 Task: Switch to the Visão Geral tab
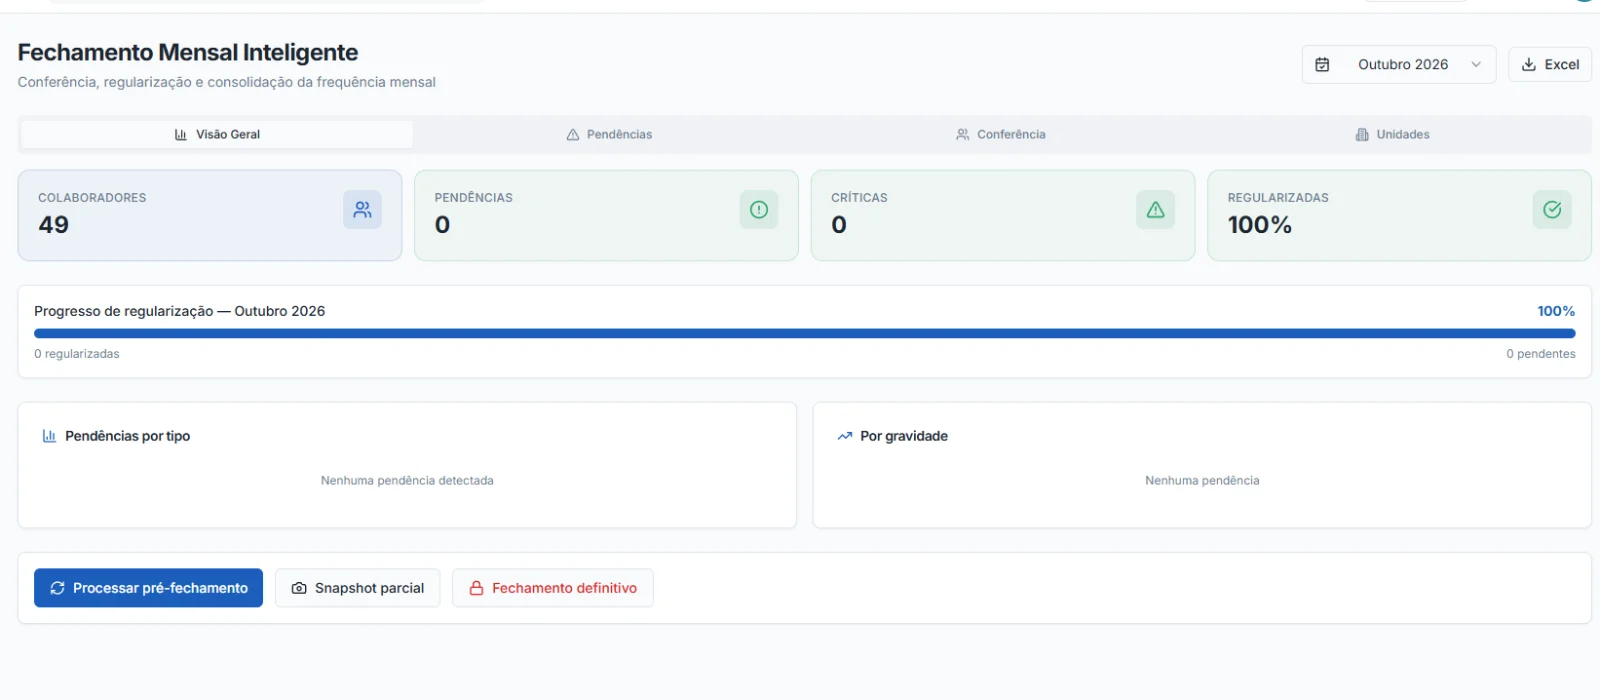[217, 134]
